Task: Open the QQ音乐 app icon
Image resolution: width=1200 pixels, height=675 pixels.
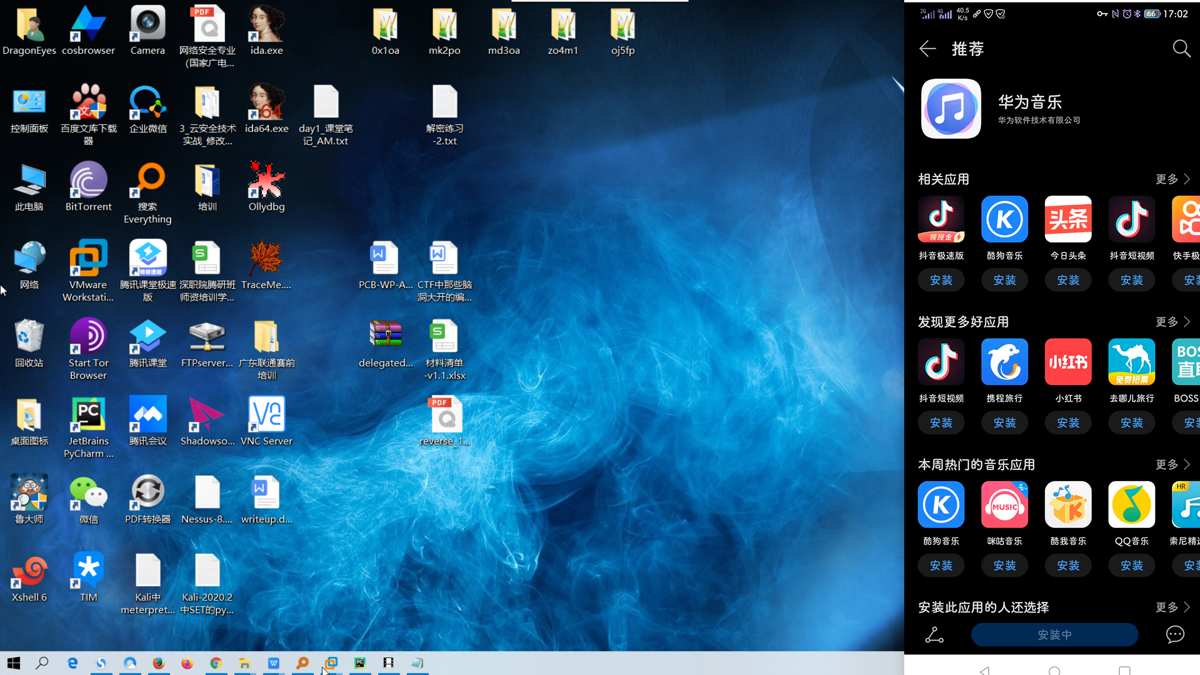Action: 1132,505
